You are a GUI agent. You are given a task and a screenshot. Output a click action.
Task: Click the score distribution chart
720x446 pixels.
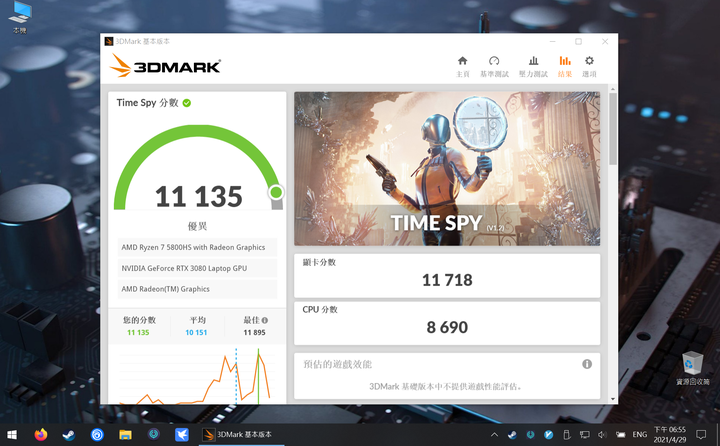[197, 376]
